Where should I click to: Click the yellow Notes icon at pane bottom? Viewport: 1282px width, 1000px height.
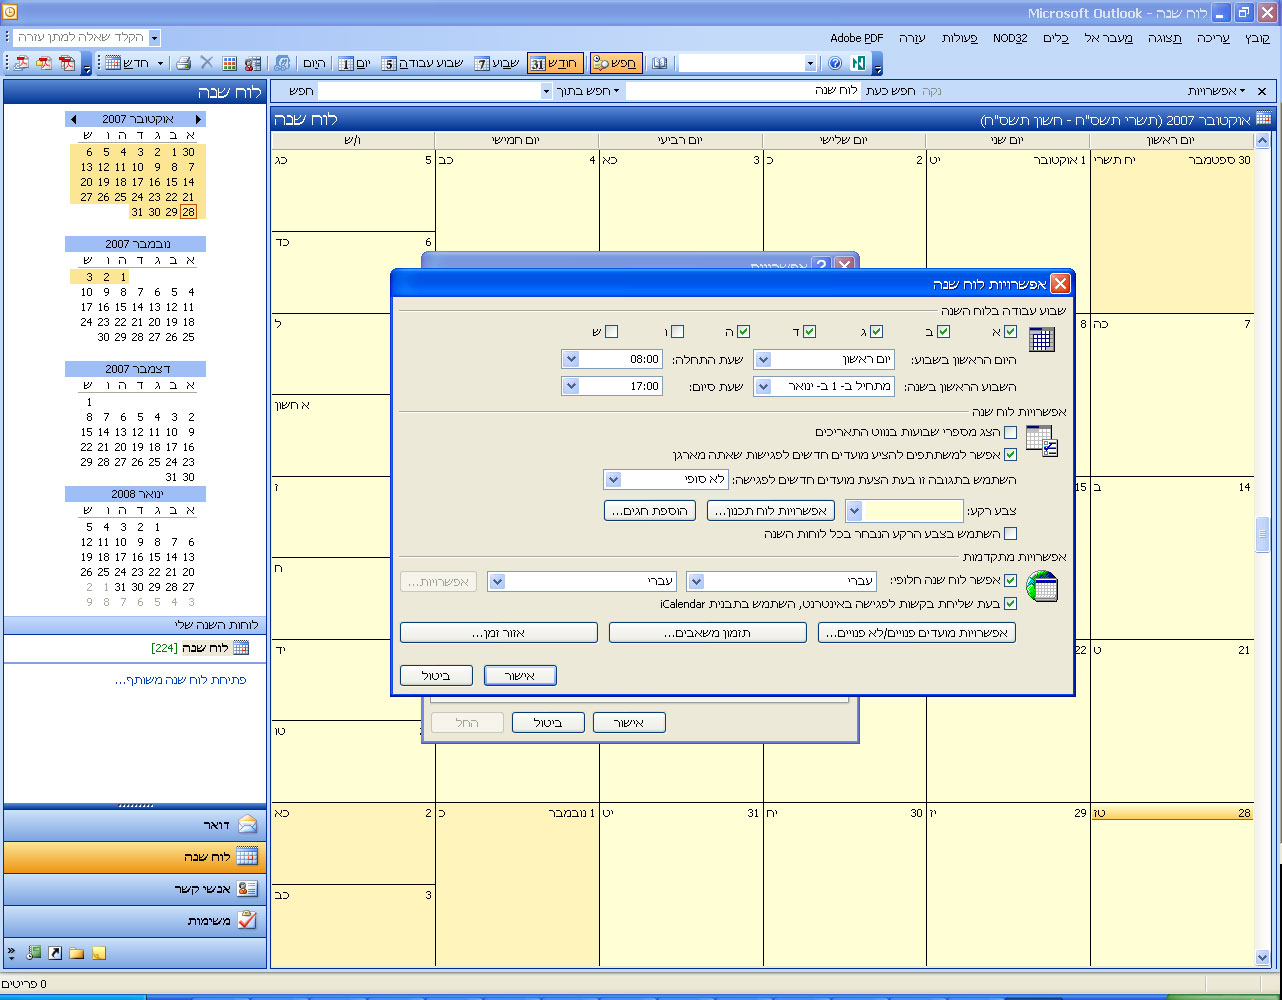98,953
